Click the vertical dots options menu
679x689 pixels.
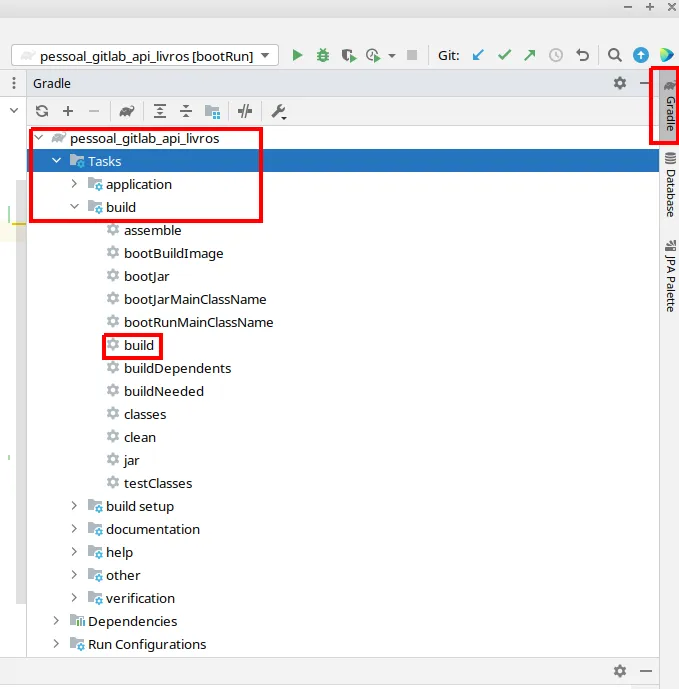coord(14,83)
